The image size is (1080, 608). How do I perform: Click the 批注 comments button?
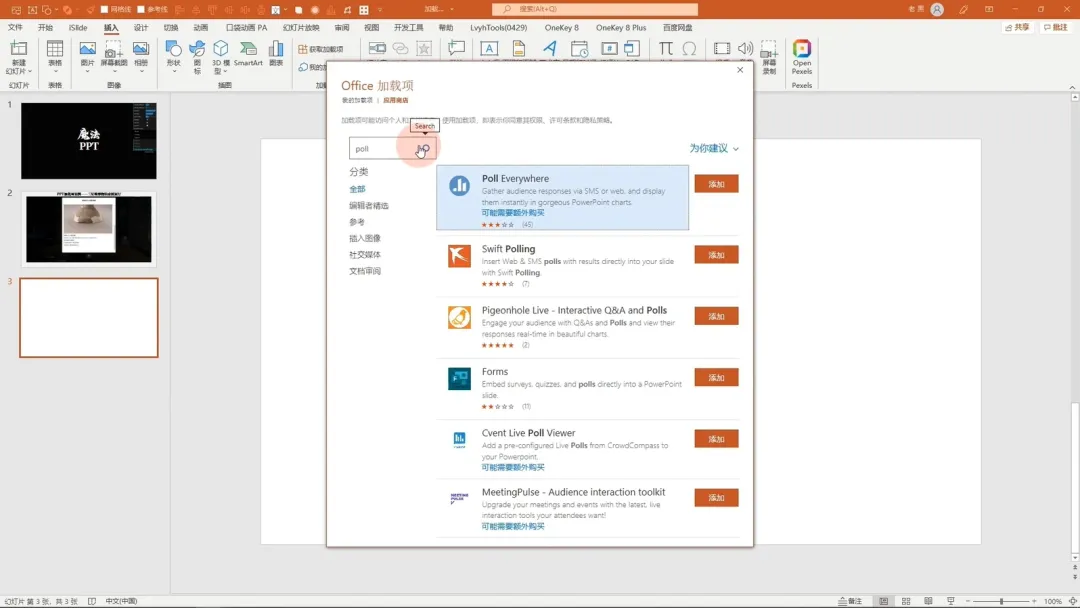[x=1055, y=28]
